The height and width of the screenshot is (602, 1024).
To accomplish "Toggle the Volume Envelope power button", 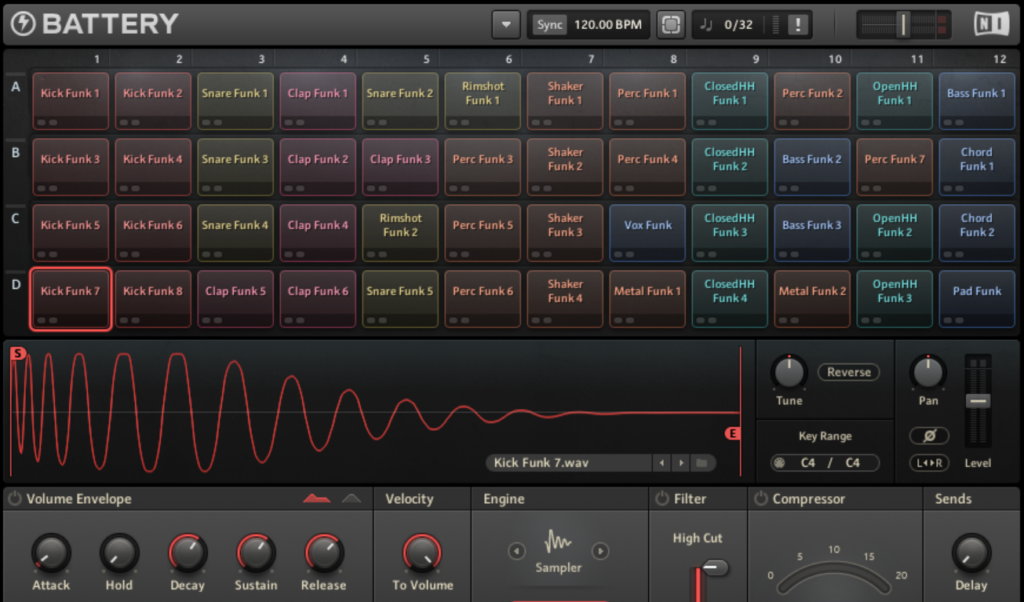I will 15,499.
